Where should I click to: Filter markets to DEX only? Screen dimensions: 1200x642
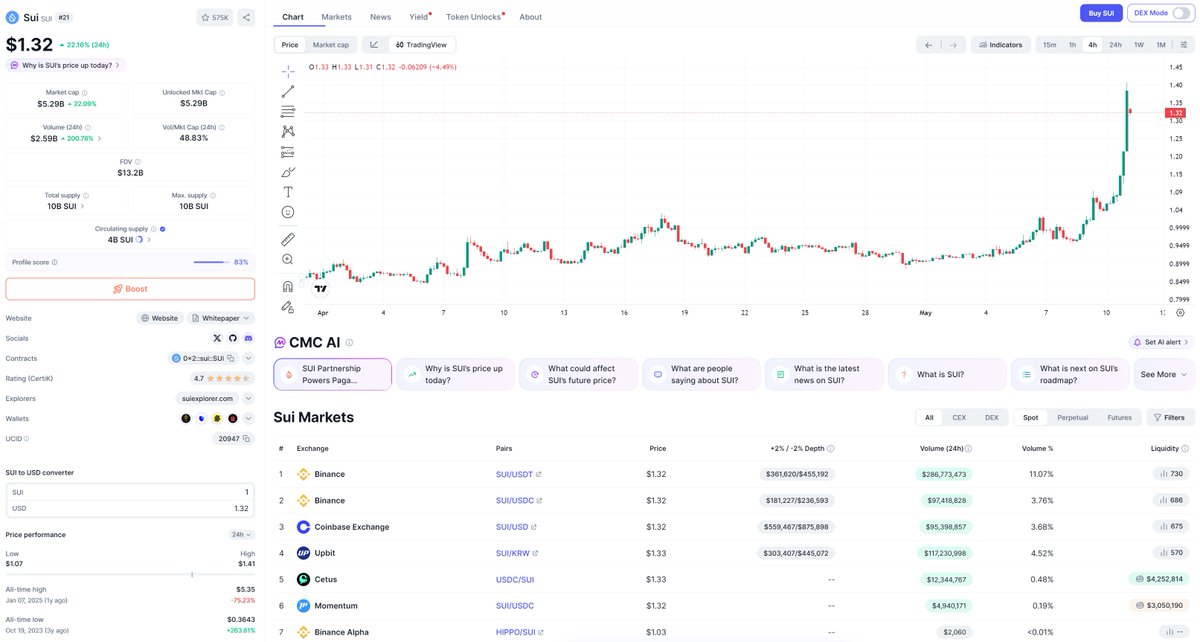pyautogui.click(x=991, y=418)
